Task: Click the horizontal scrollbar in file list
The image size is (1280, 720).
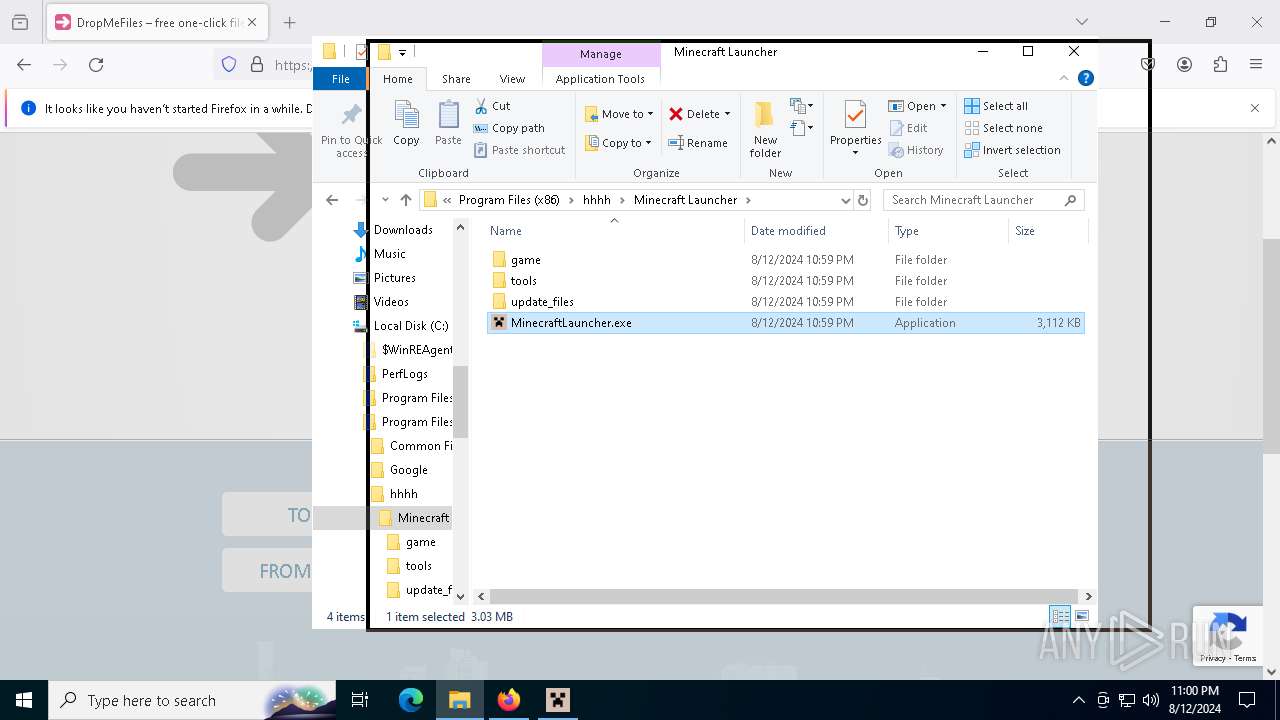Action: tap(783, 596)
